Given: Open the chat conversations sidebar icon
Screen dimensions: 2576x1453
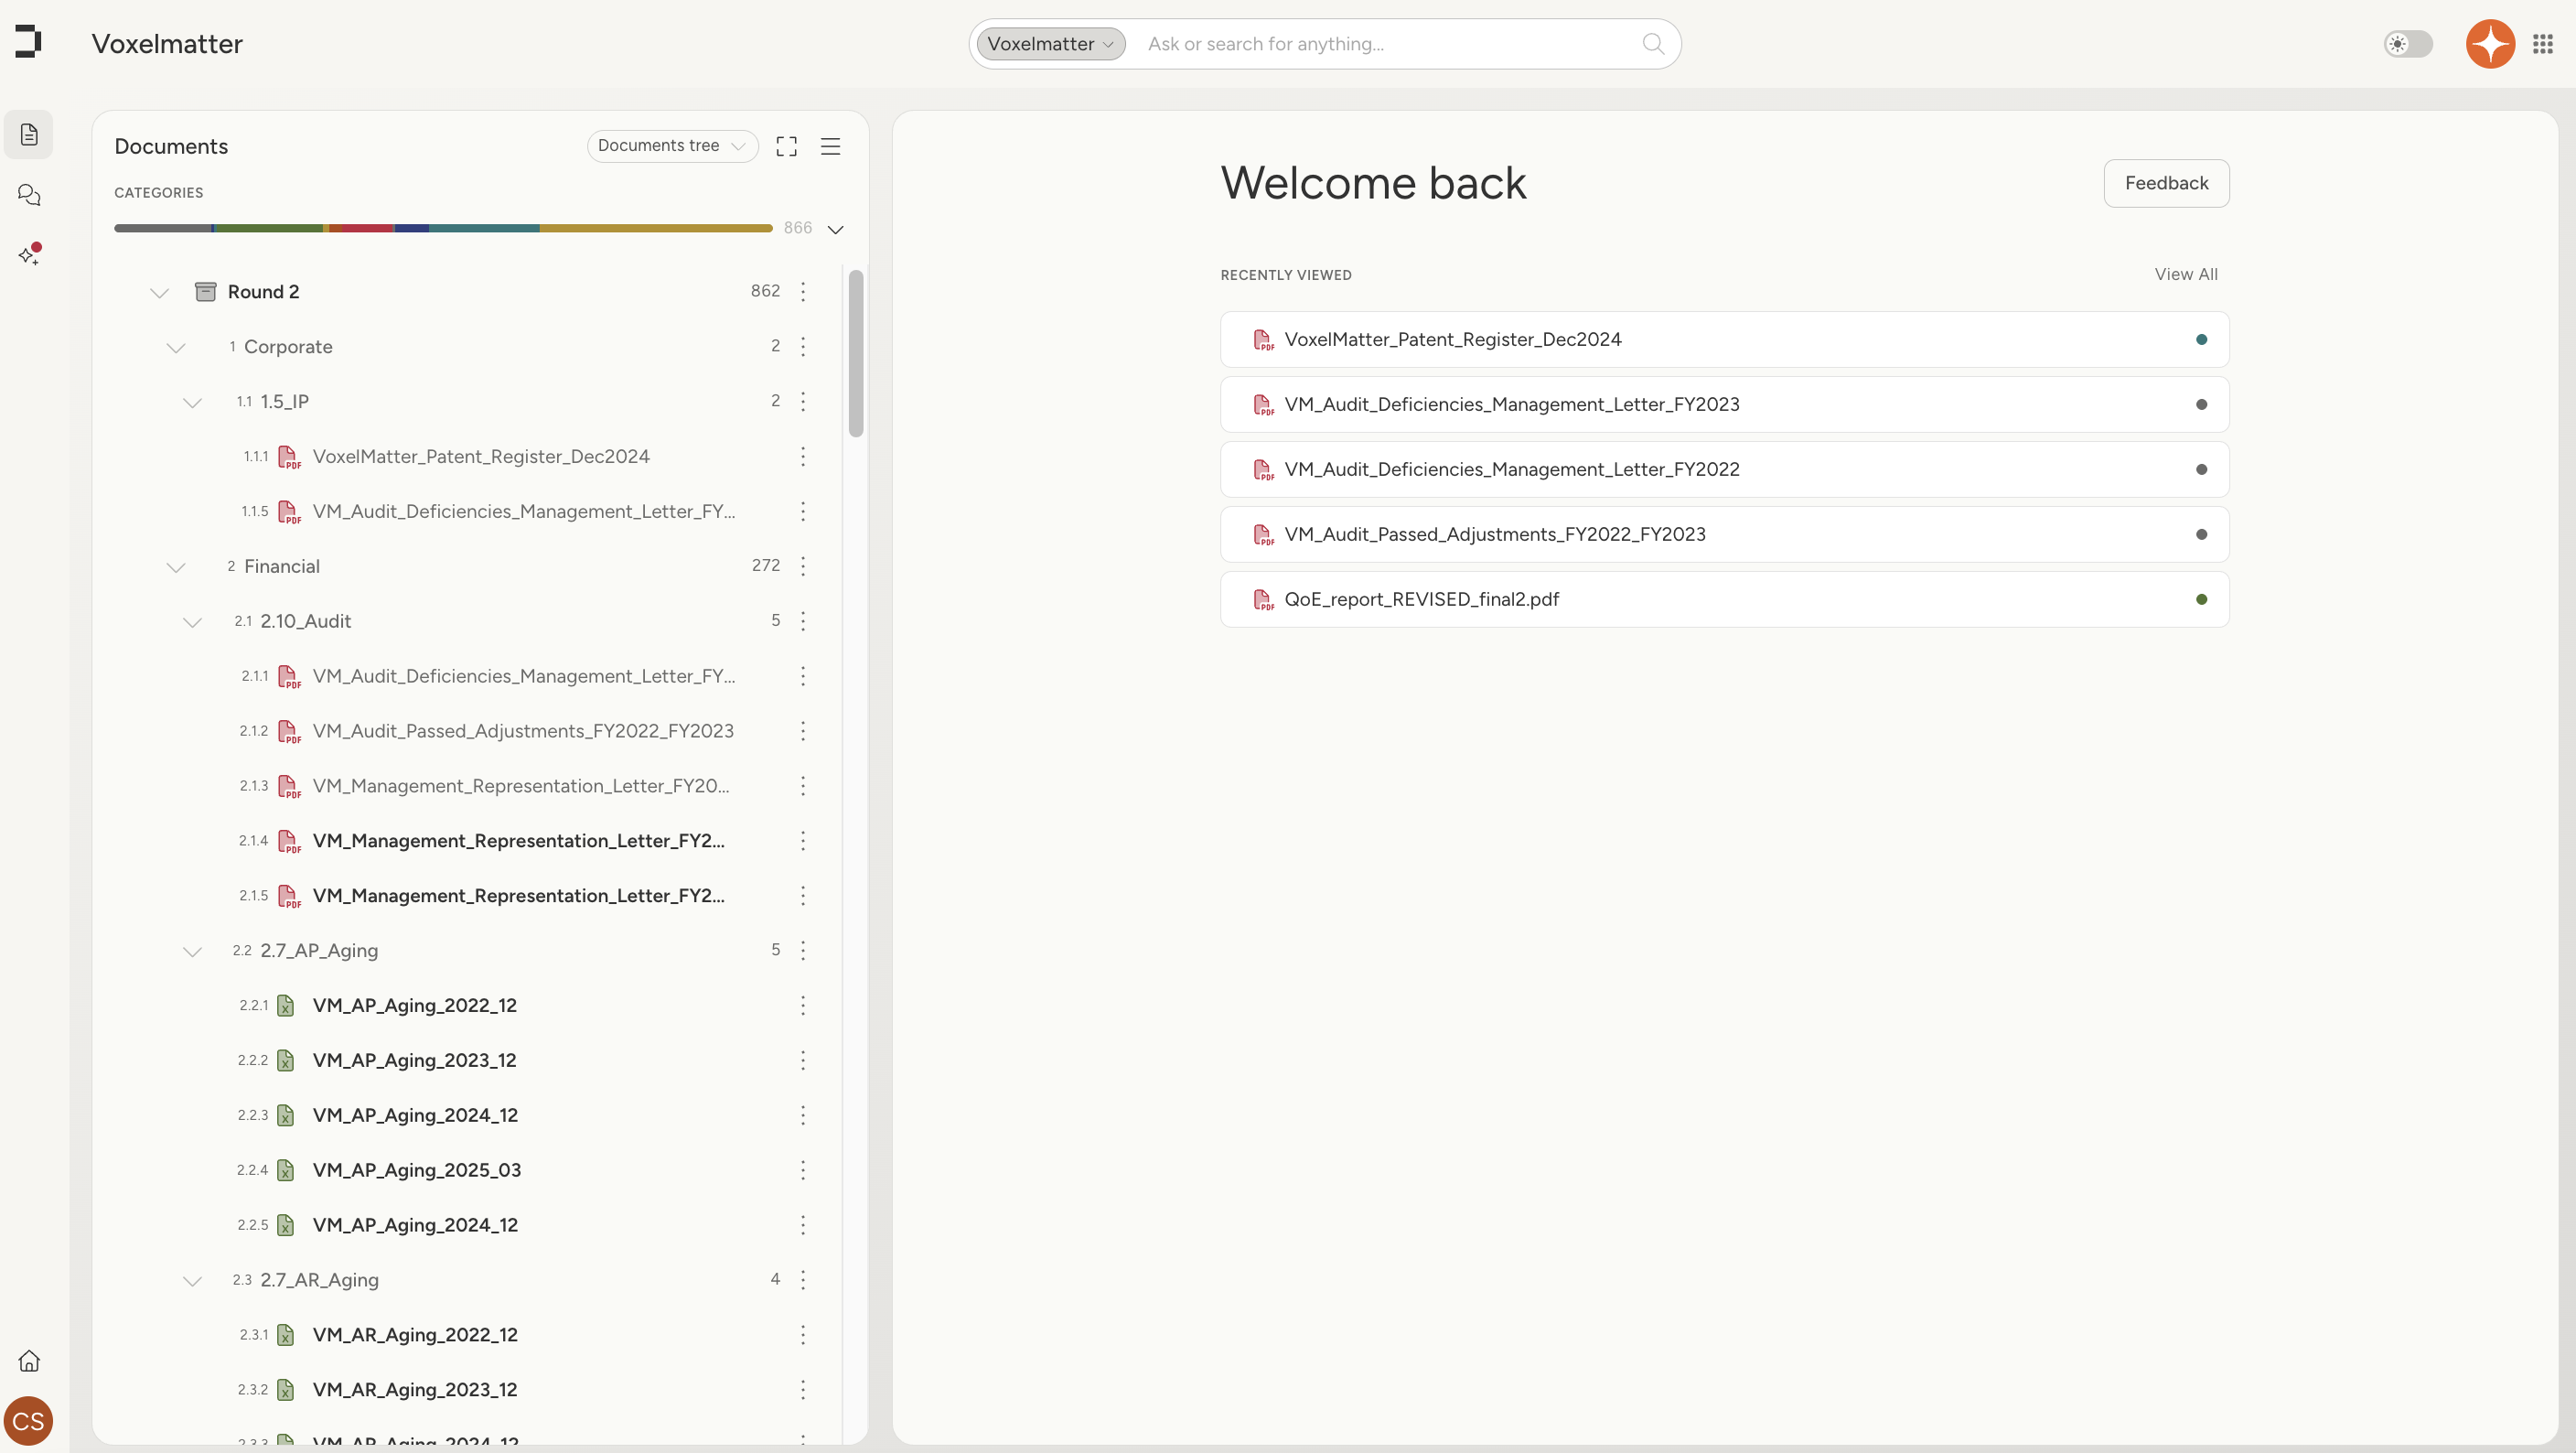Looking at the screenshot, I should click(x=29, y=195).
